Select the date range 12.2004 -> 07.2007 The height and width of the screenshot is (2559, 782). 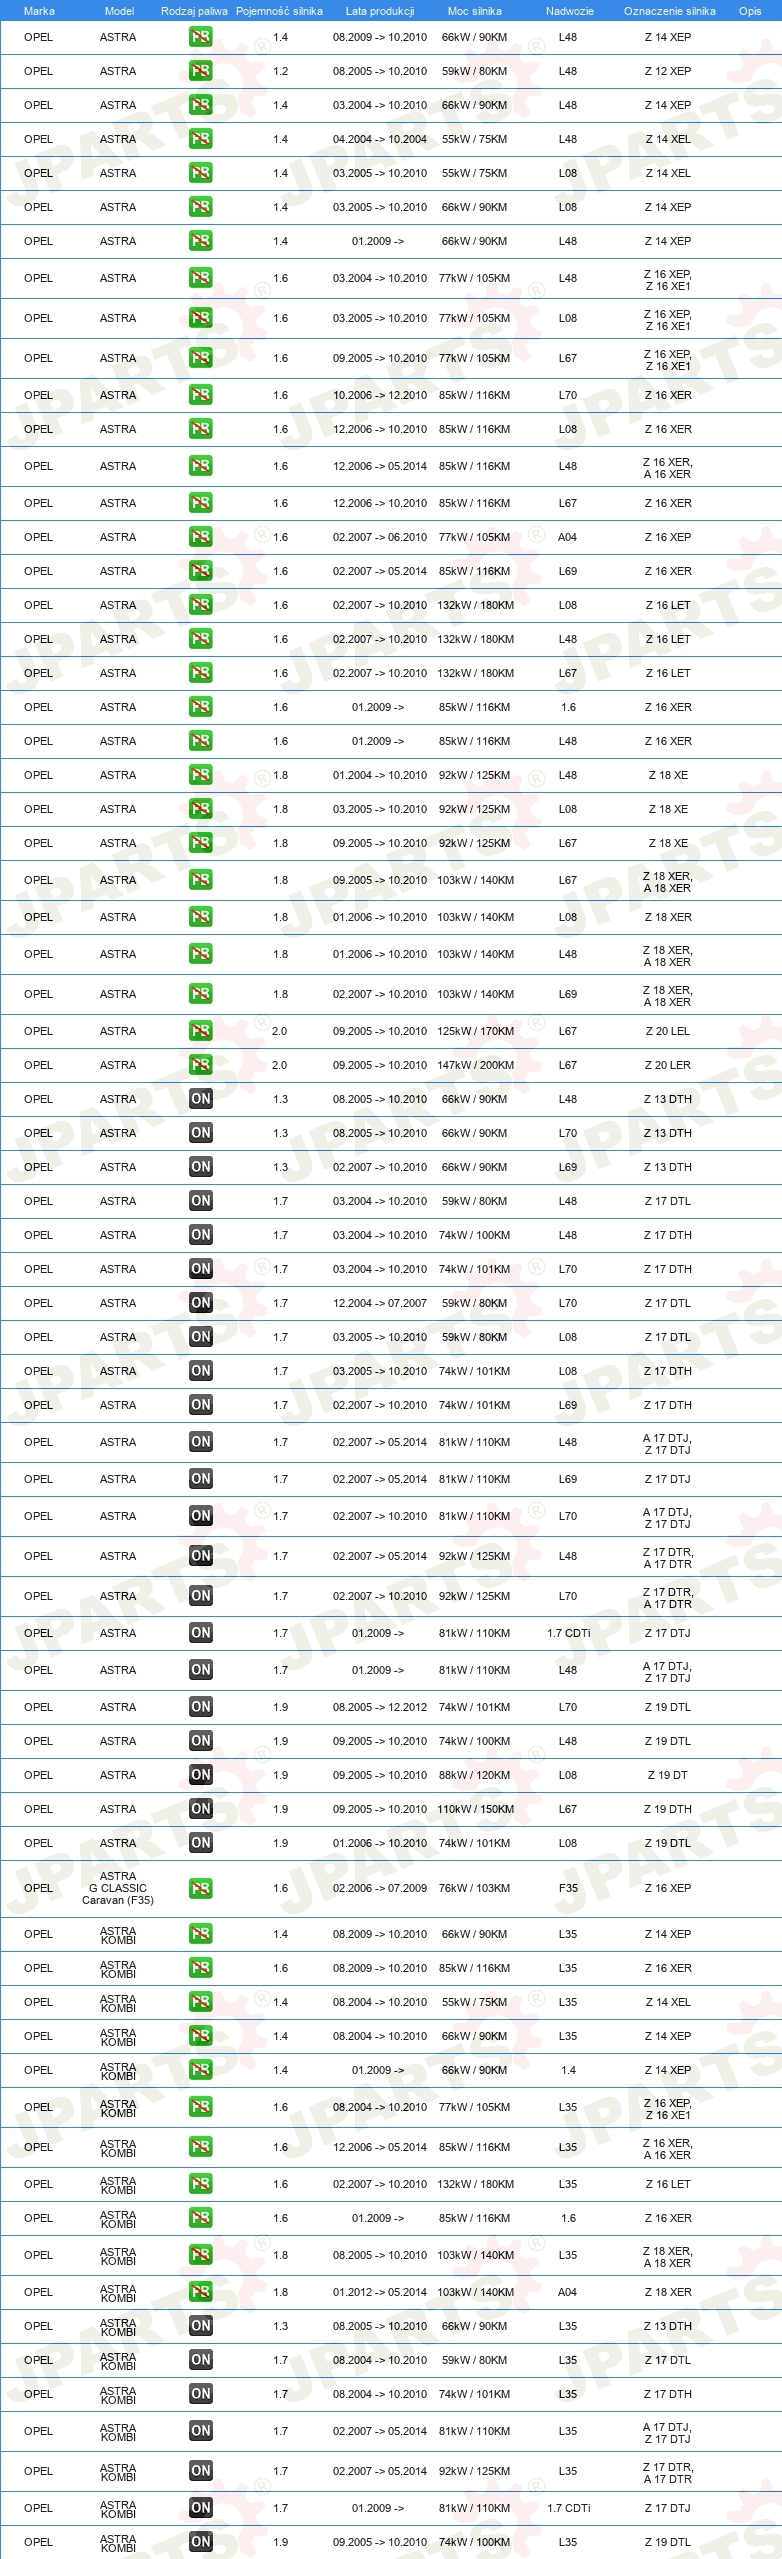point(380,1303)
